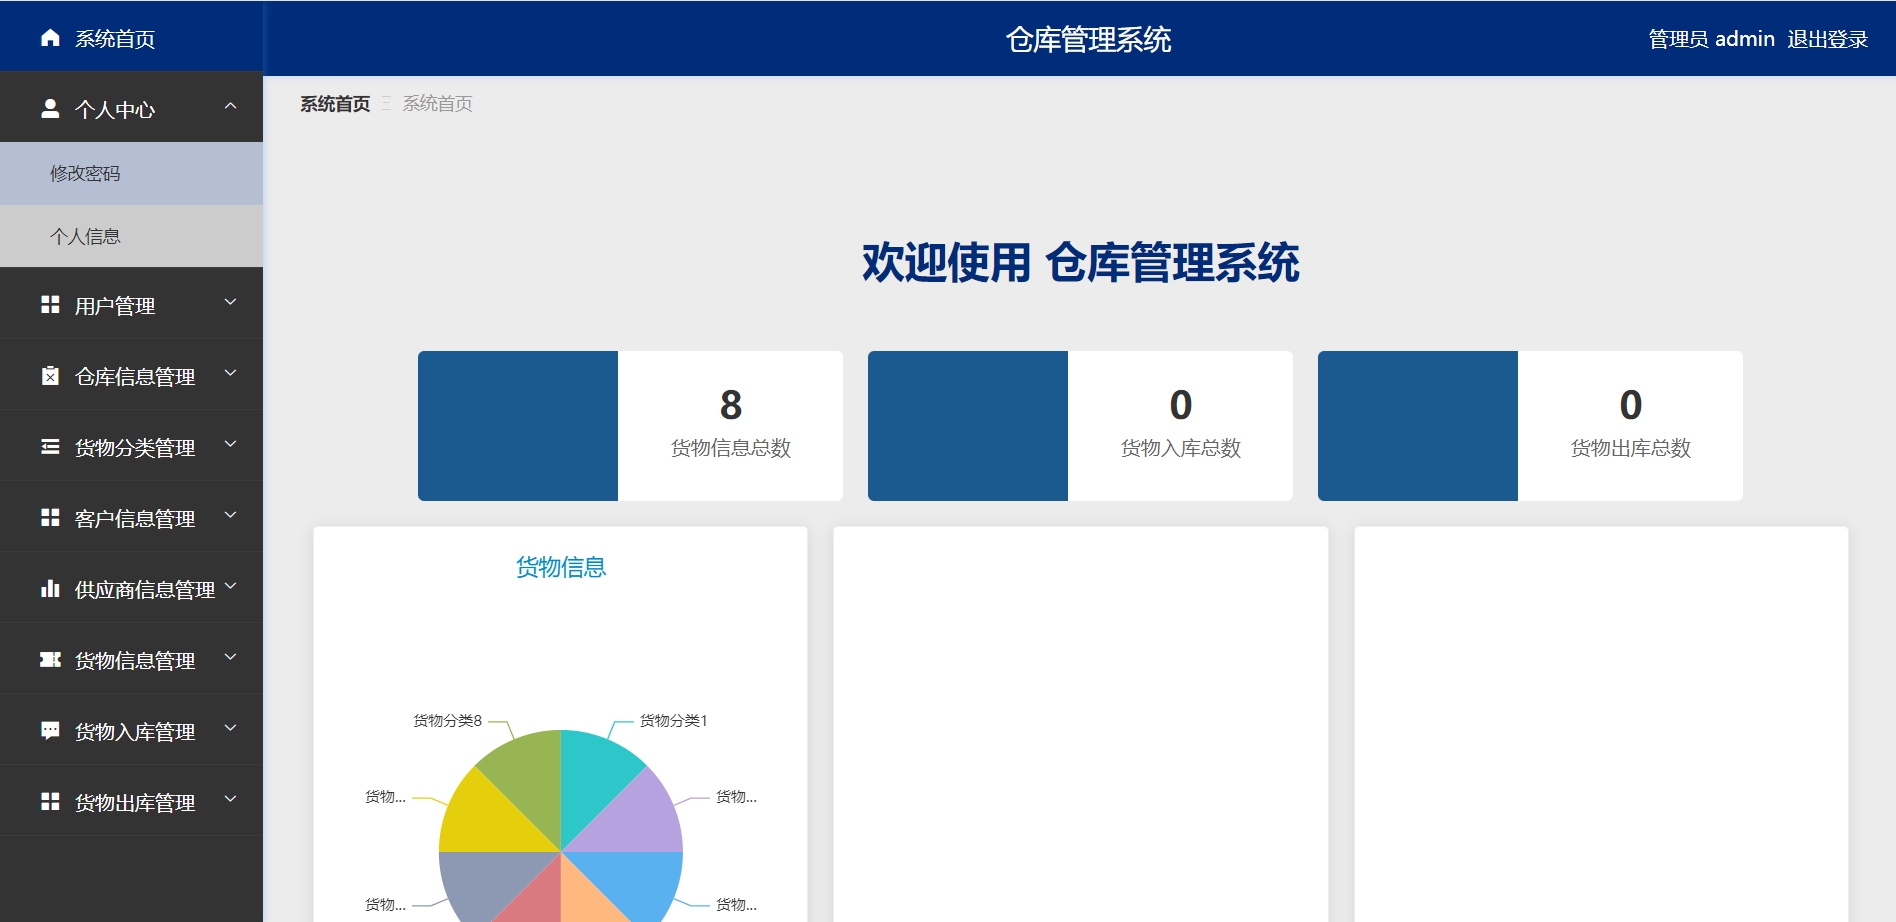
Task: Click the blue panel on the 货物信息总数 card
Action: coord(518,426)
